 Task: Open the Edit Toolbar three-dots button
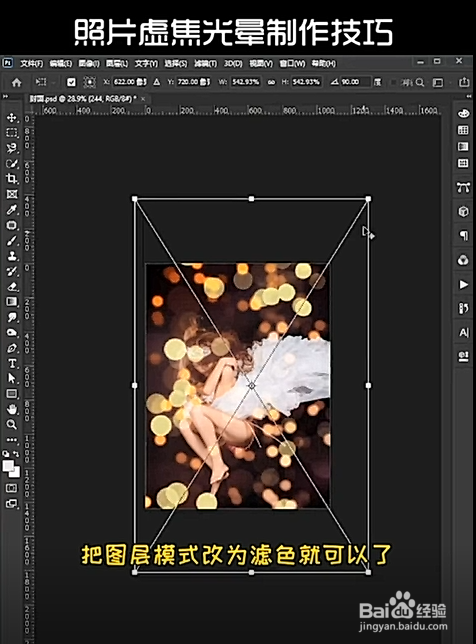[11, 439]
